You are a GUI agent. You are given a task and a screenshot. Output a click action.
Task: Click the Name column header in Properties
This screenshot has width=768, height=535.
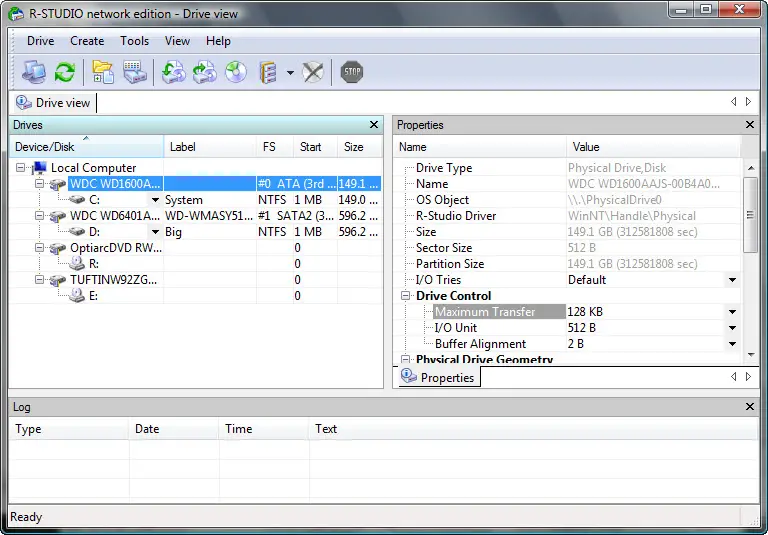click(x=480, y=147)
